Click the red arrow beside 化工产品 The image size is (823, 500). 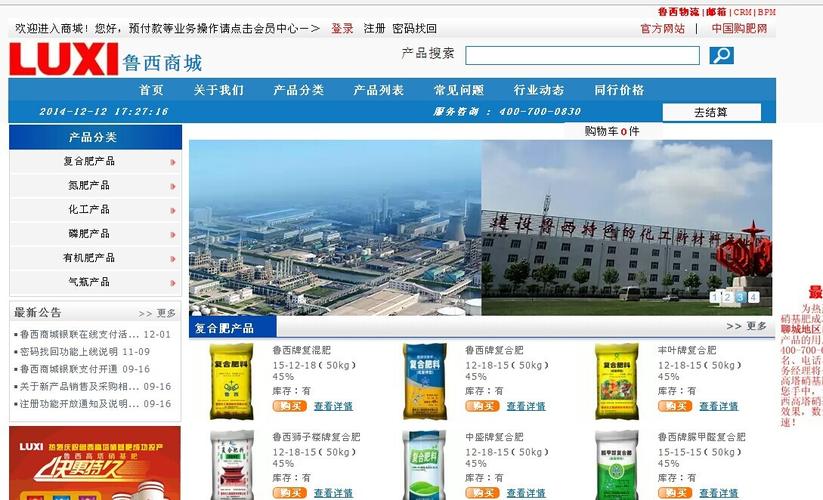point(173,210)
